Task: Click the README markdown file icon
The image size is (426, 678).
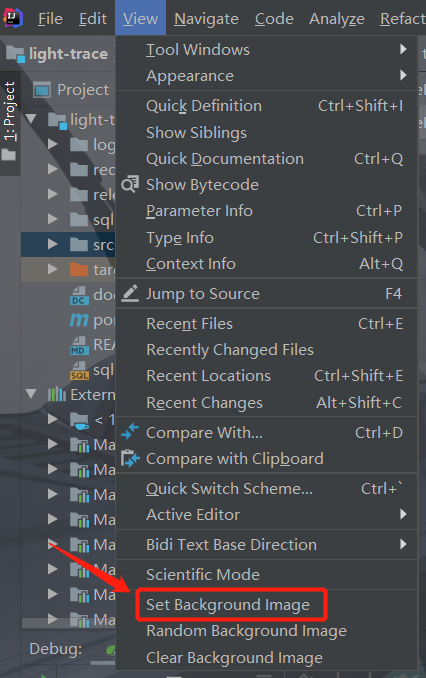Action: 79,346
